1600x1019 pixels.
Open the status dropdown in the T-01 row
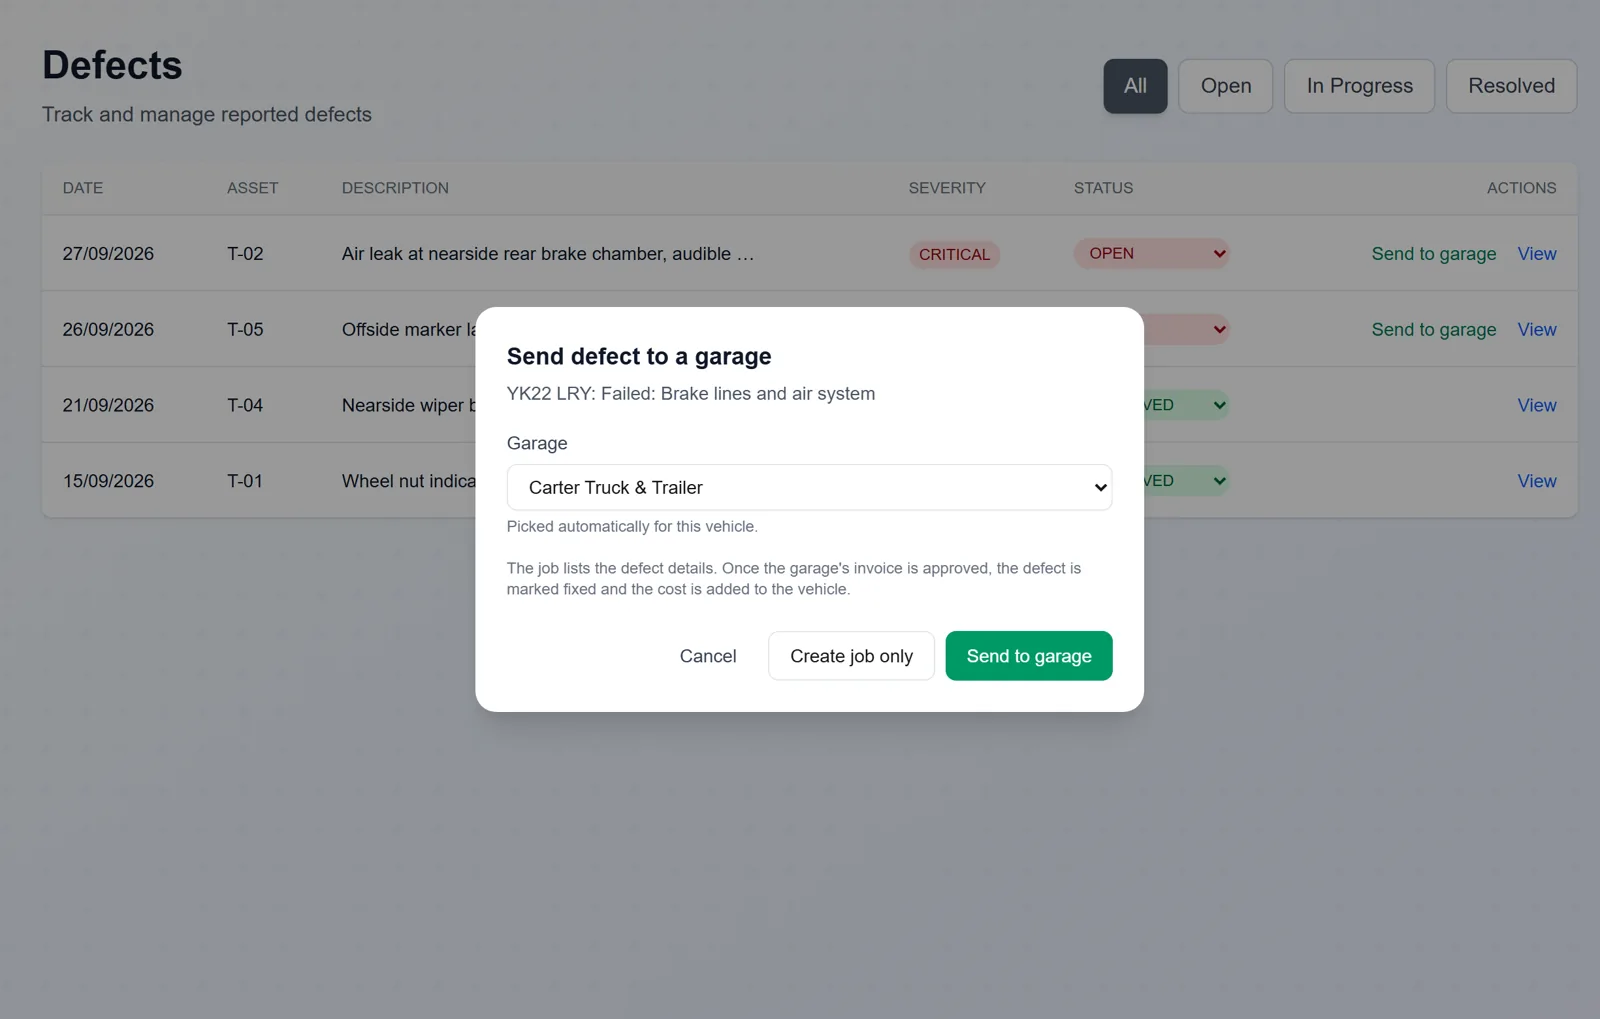(1186, 481)
